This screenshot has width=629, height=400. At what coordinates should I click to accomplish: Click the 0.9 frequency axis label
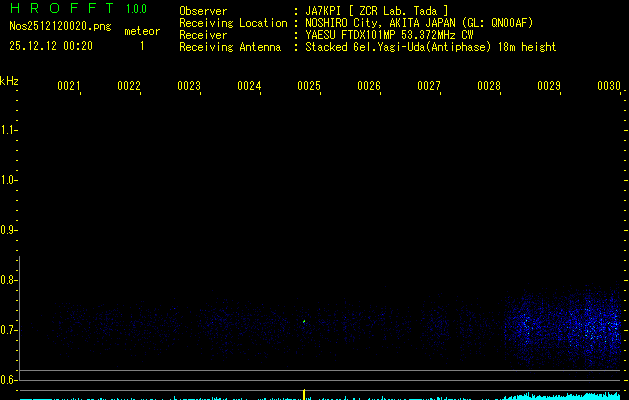tap(9, 230)
